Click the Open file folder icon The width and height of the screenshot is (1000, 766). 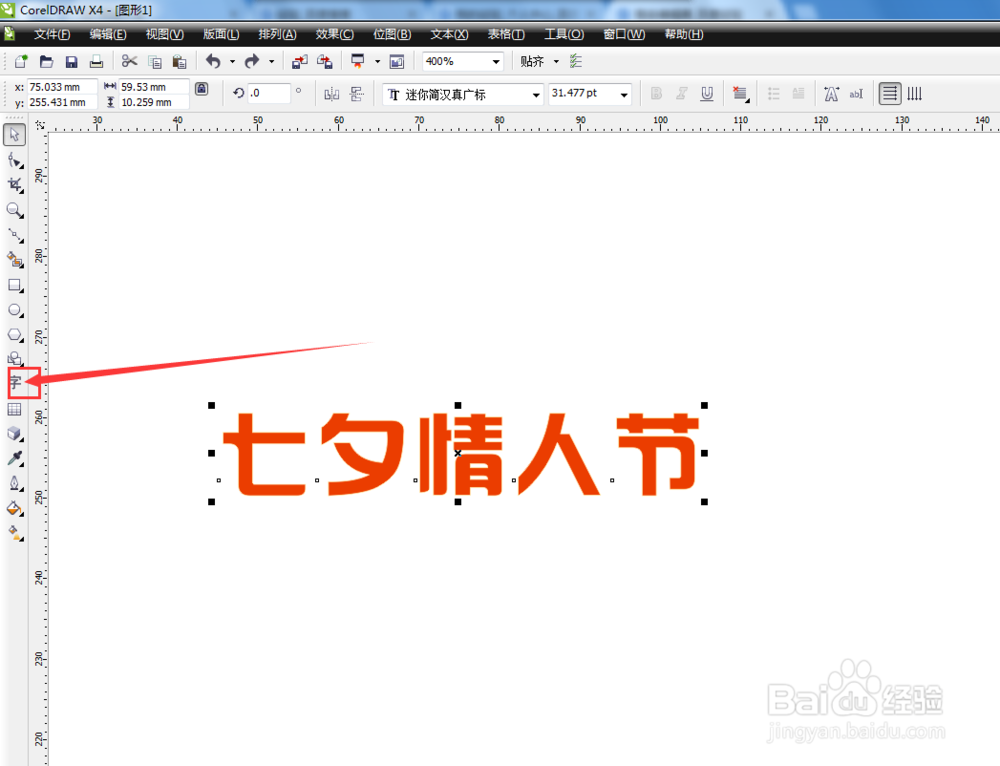[46, 61]
